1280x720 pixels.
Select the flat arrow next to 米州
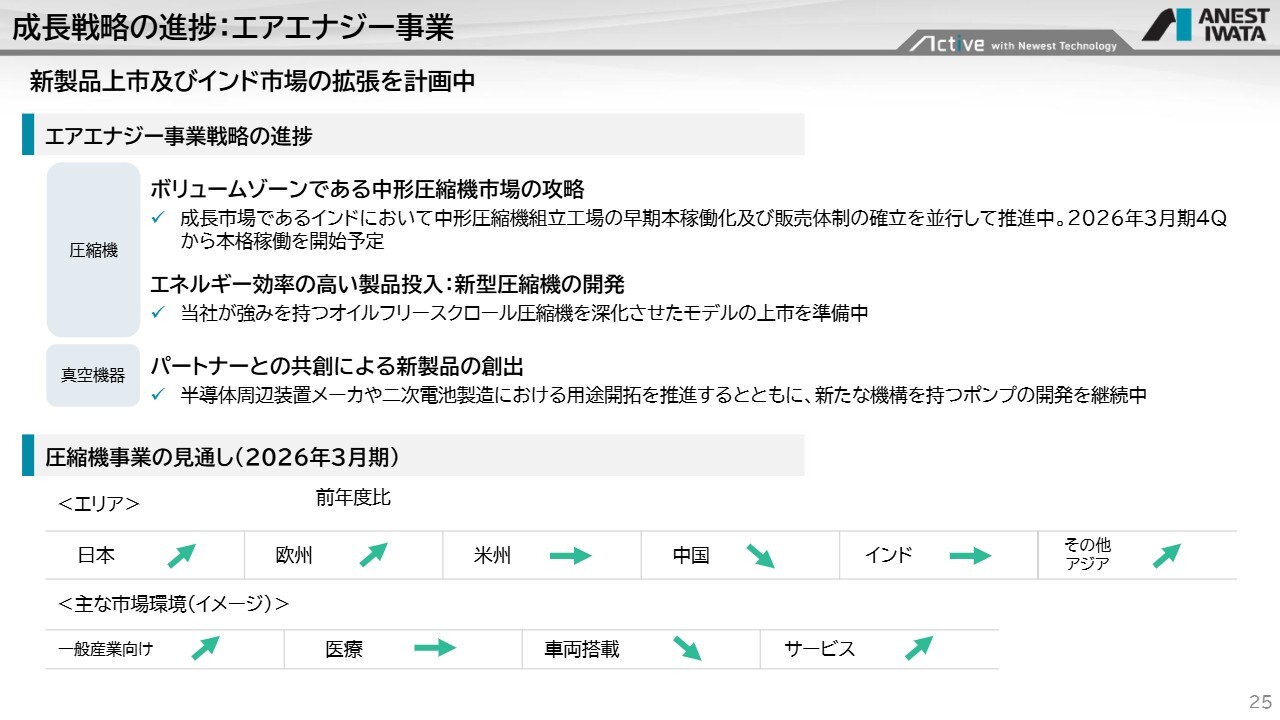pyautogui.click(x=570, y=557)
